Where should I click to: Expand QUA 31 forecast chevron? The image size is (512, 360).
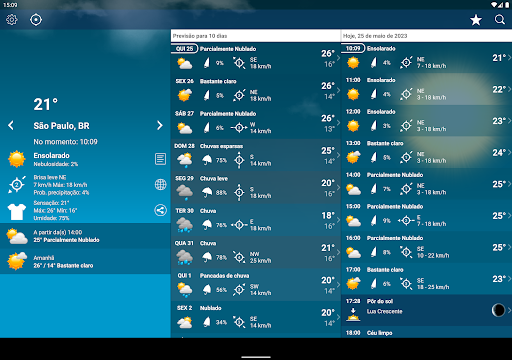pyautogui.click(x=338, y=252)
